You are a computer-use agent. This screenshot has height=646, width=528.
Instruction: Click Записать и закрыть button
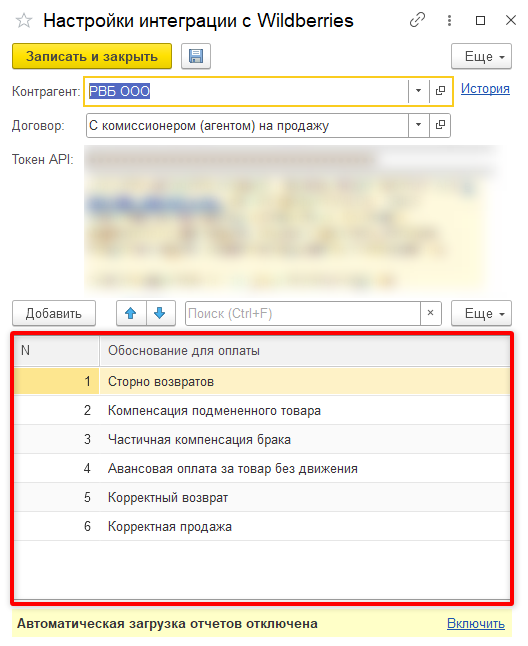click(x=92, y=56)
